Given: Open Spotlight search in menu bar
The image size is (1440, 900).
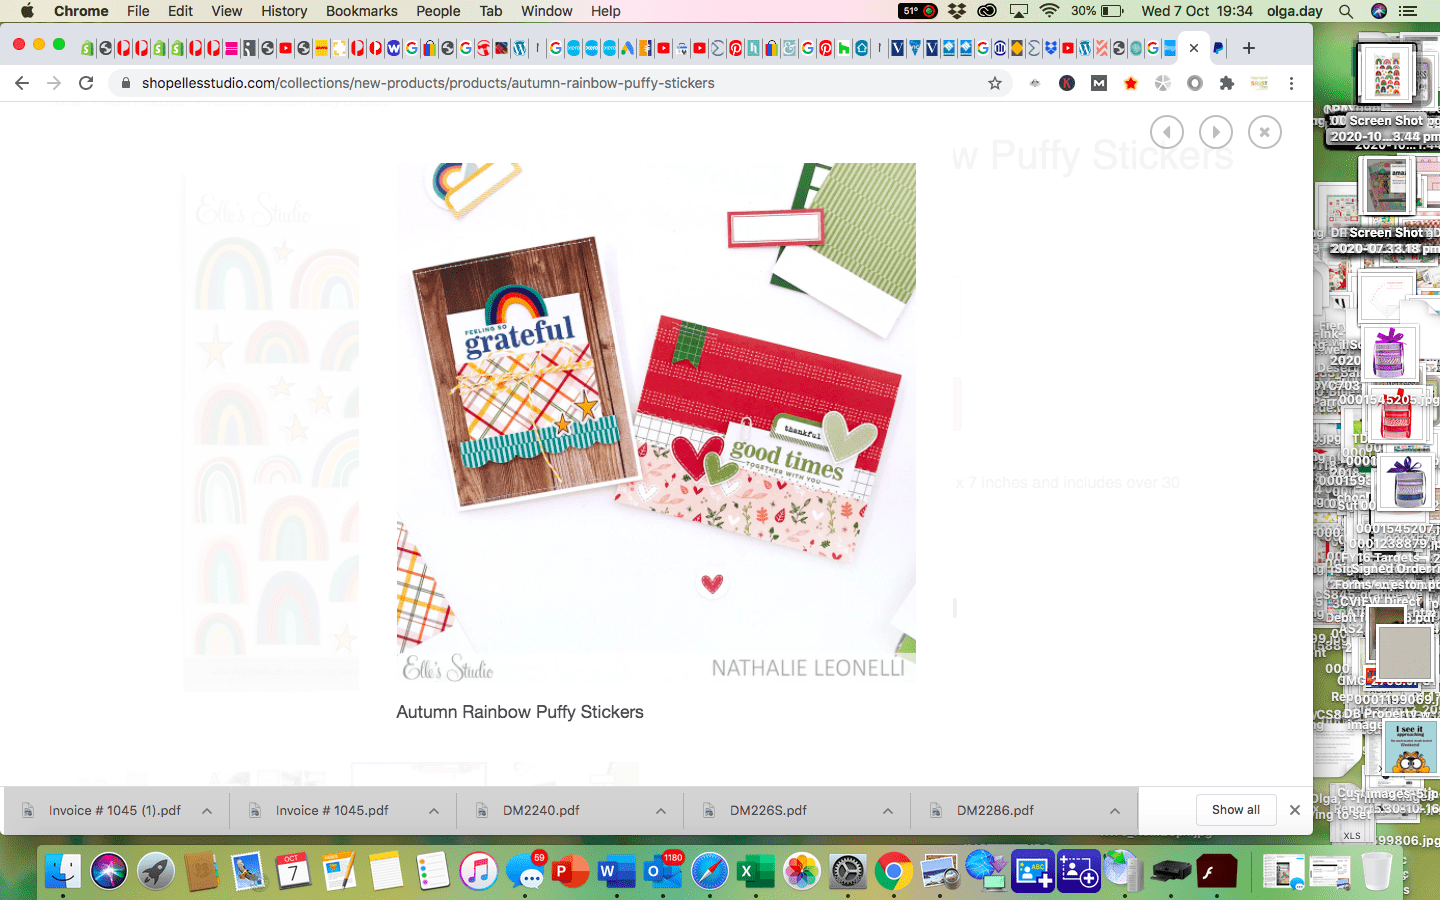Looking at the screenshot, I should pos(1346,11).
